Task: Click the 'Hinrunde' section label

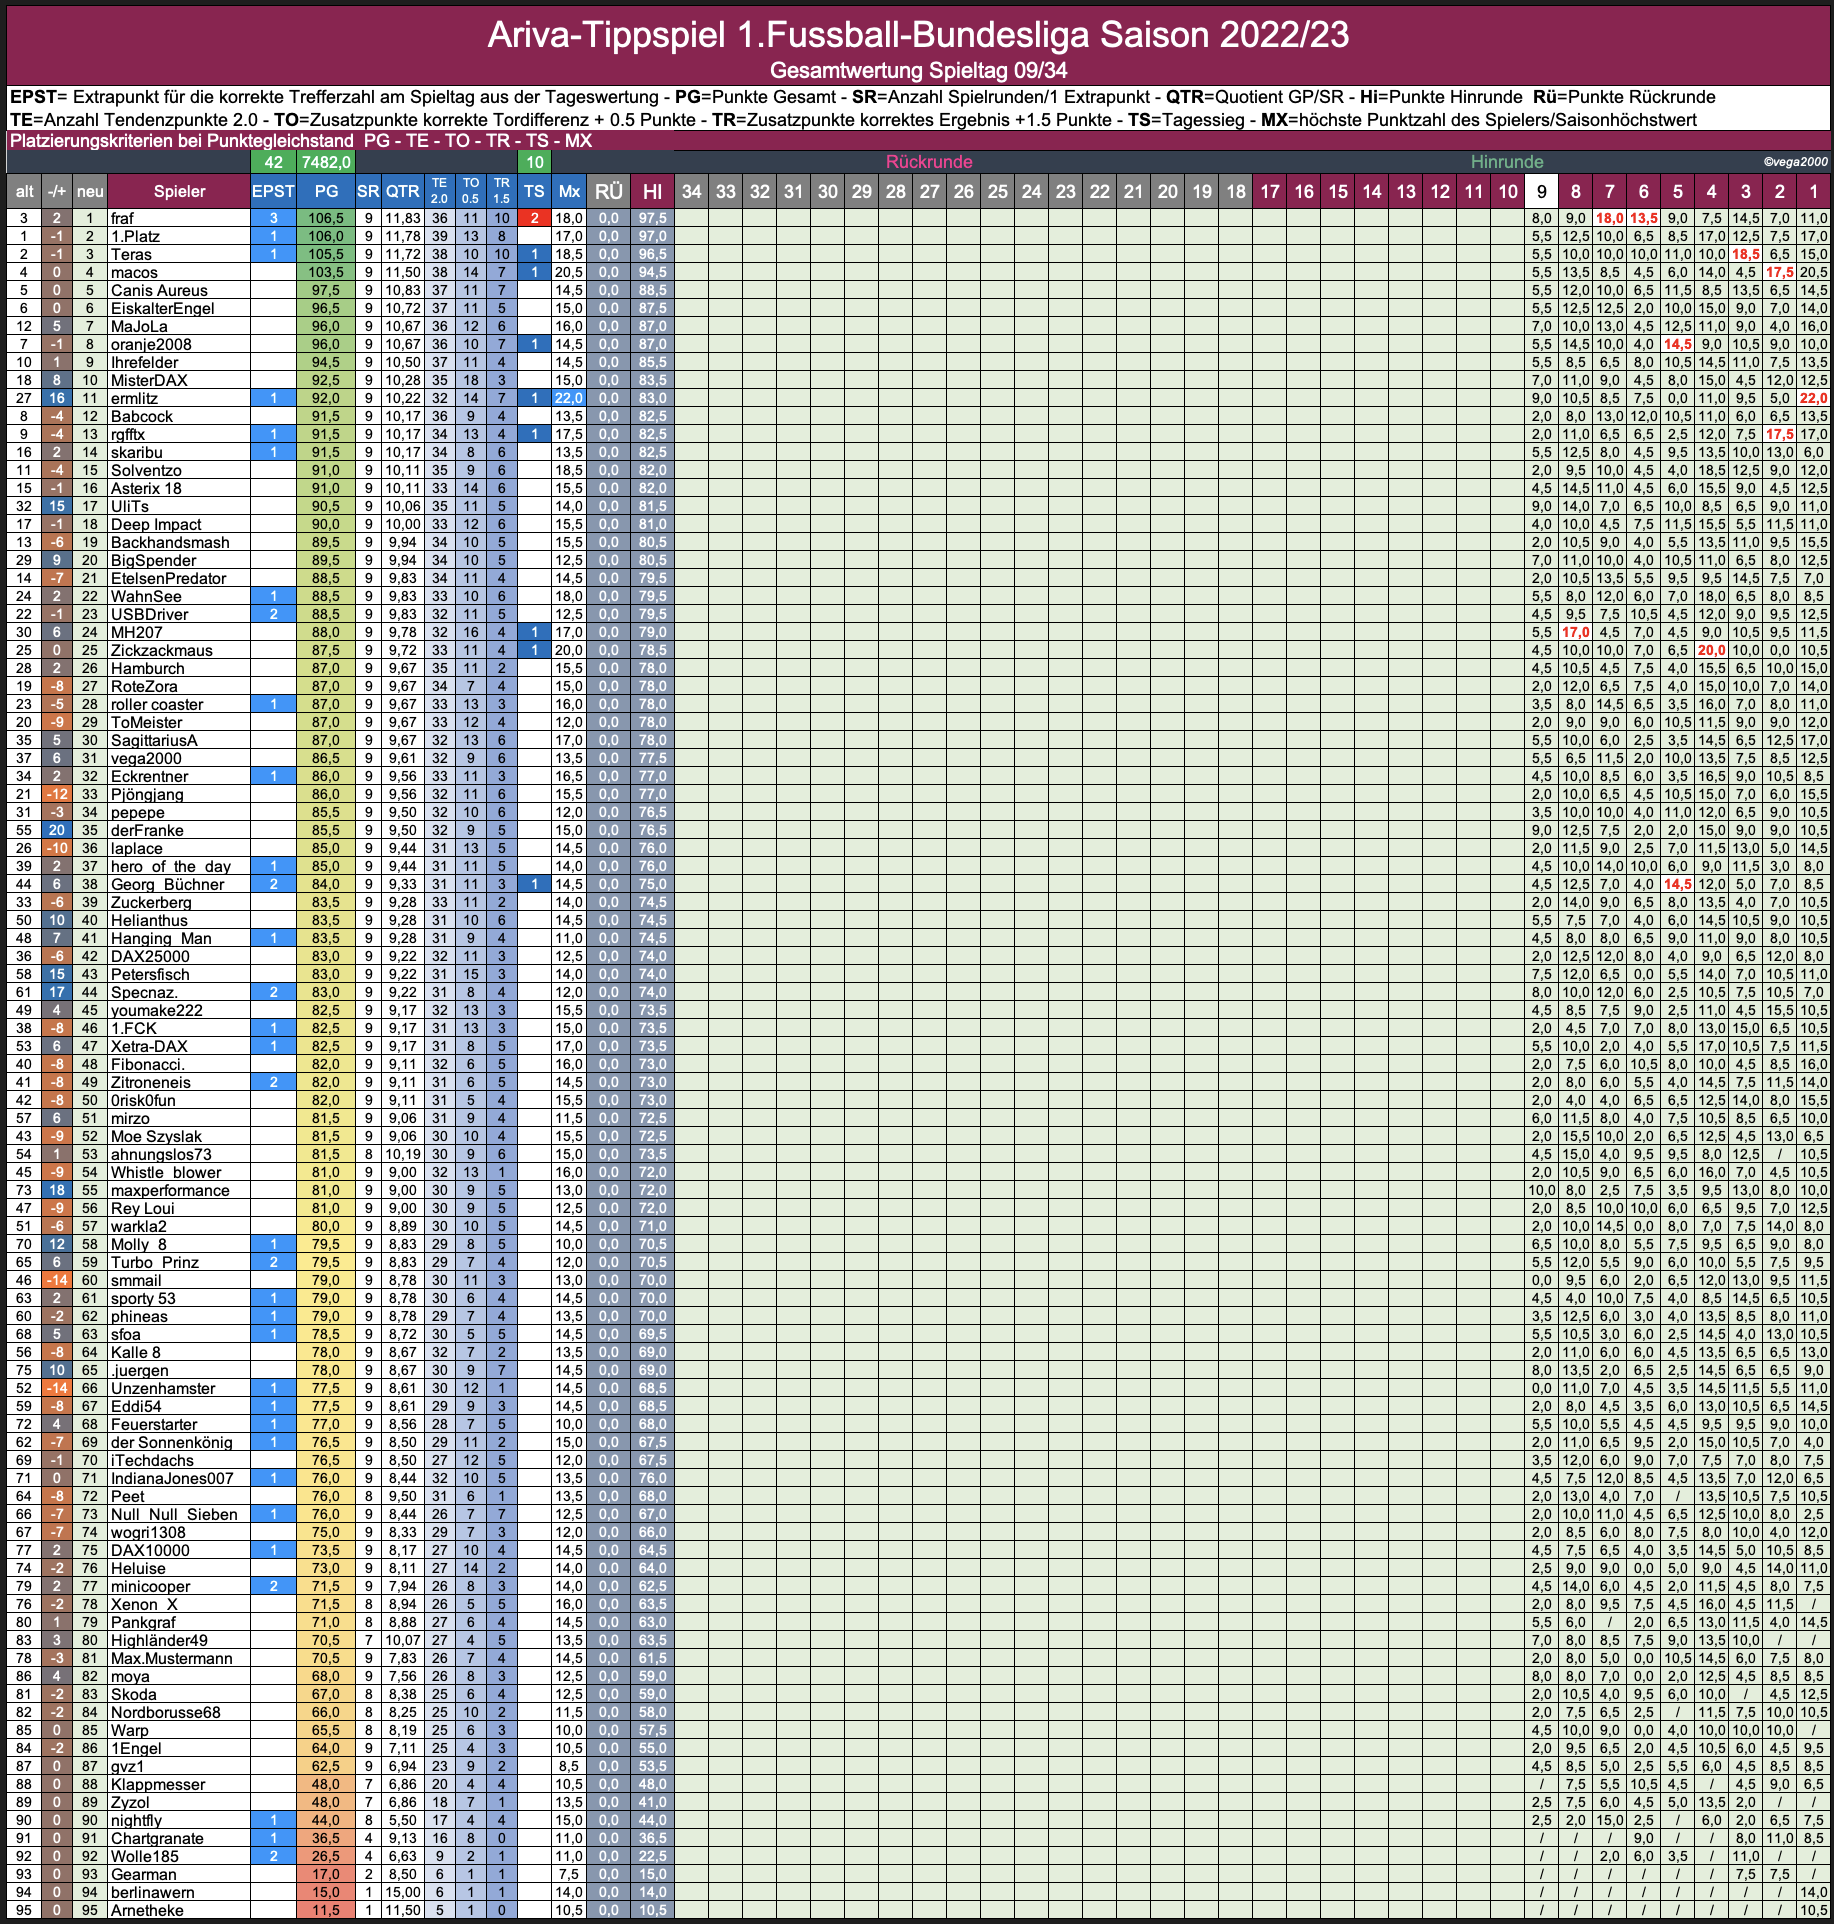Action: [1507, 162]
